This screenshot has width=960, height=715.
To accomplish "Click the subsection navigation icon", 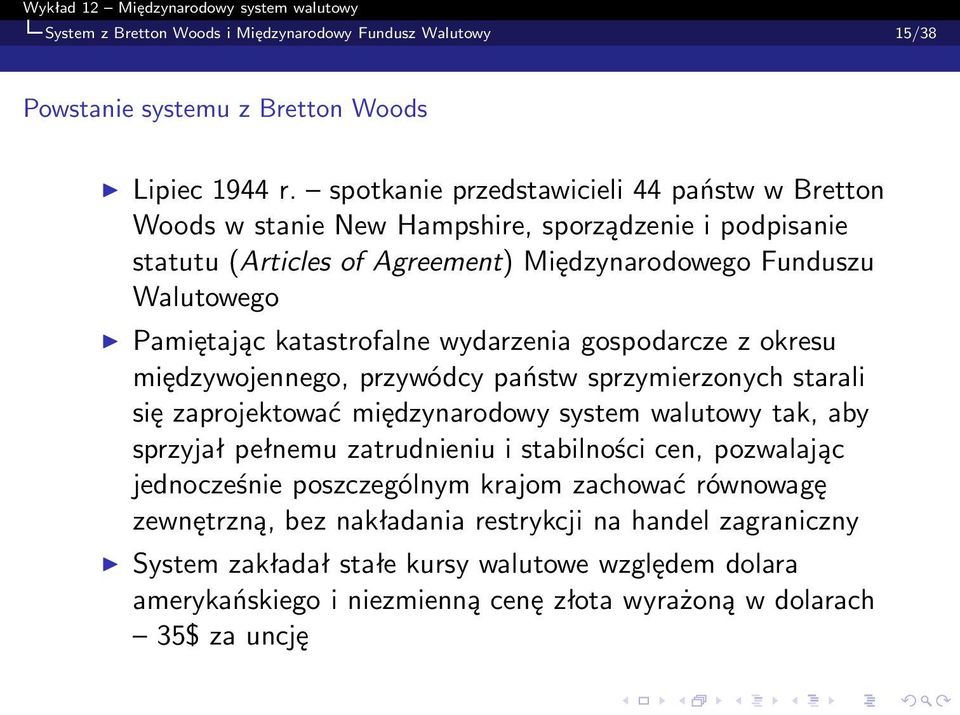I will coord(757,701).
